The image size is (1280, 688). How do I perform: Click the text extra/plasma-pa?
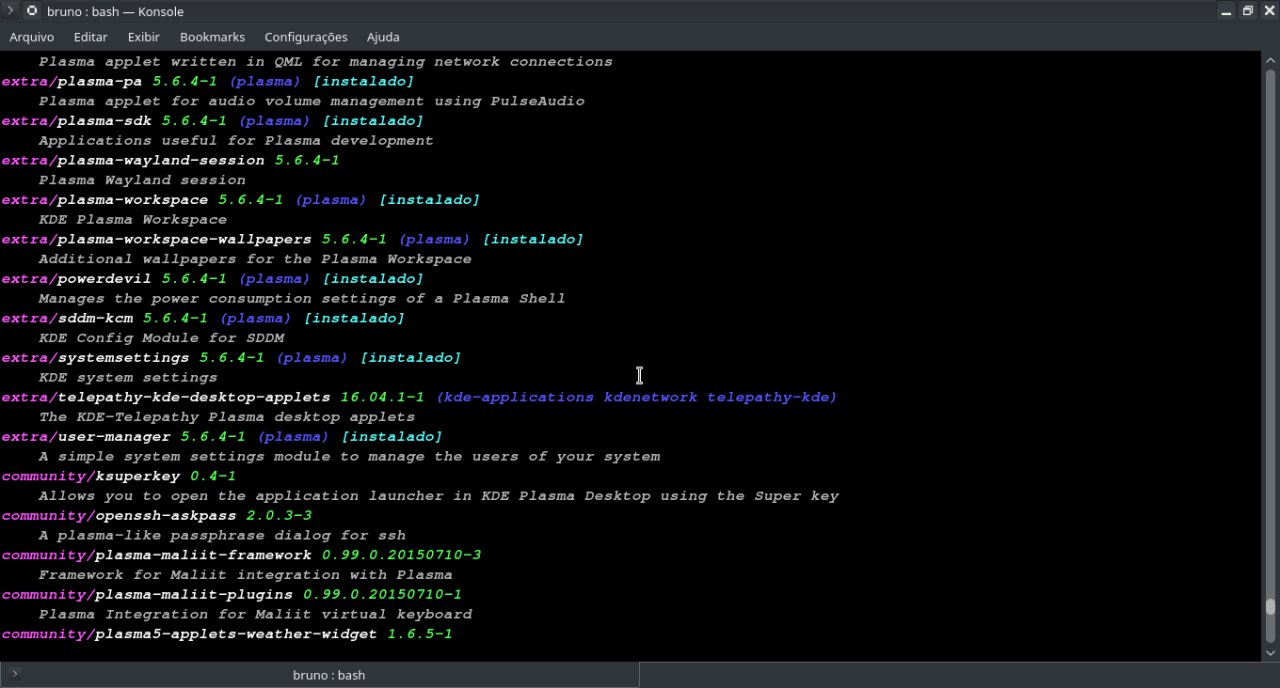click(x=72, y=81)
